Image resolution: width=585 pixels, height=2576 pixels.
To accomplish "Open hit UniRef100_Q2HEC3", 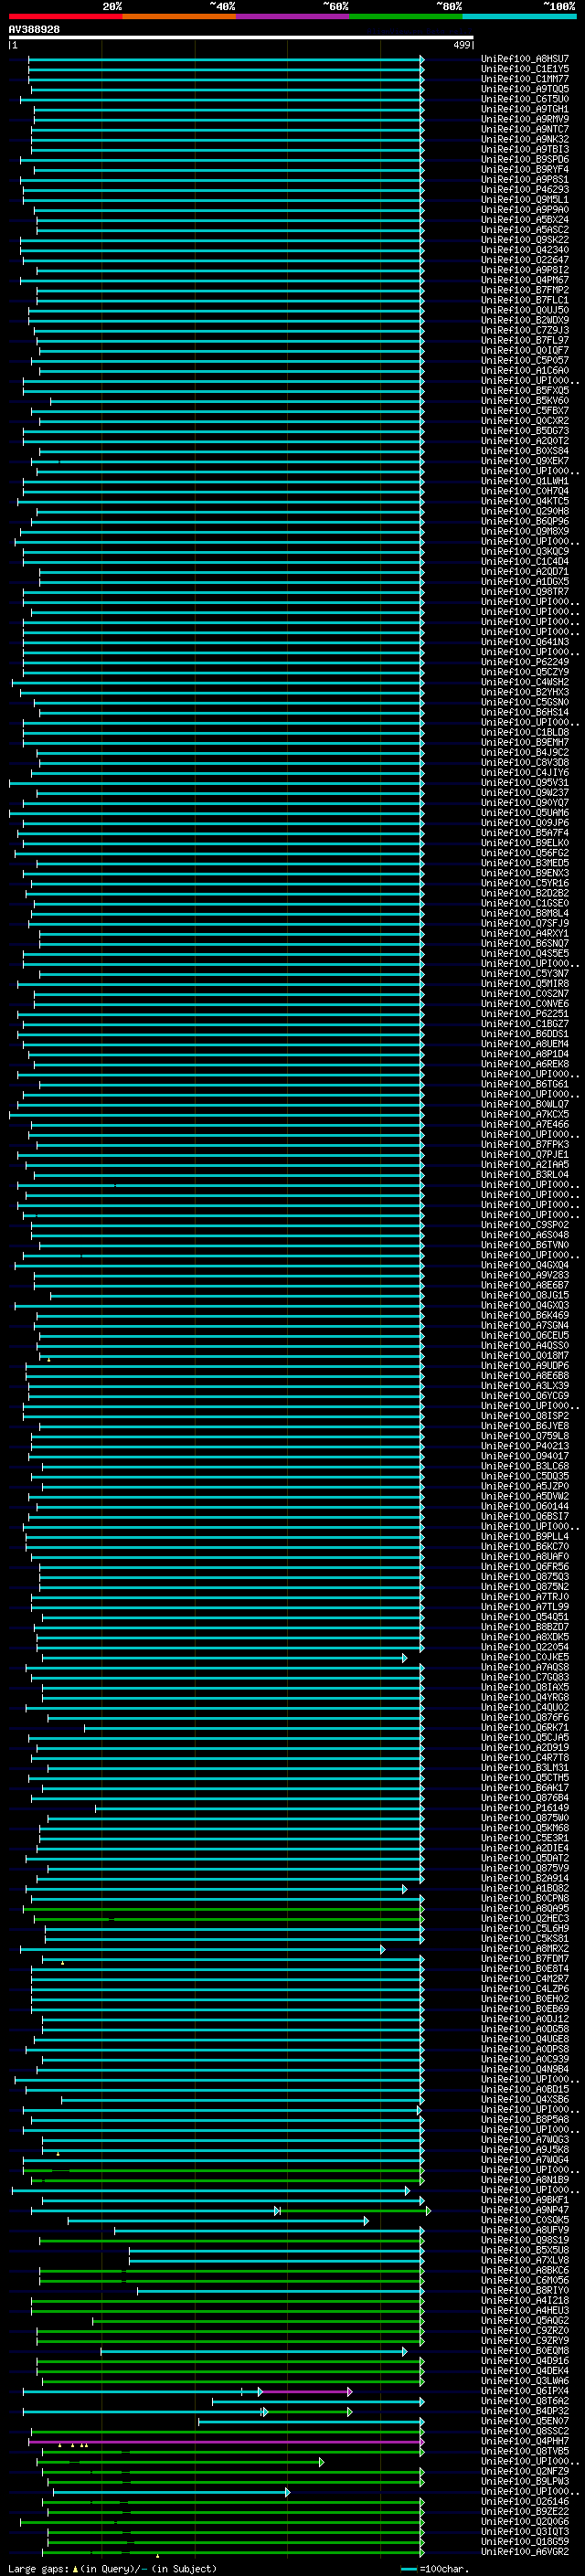I will coord(525,1918).
